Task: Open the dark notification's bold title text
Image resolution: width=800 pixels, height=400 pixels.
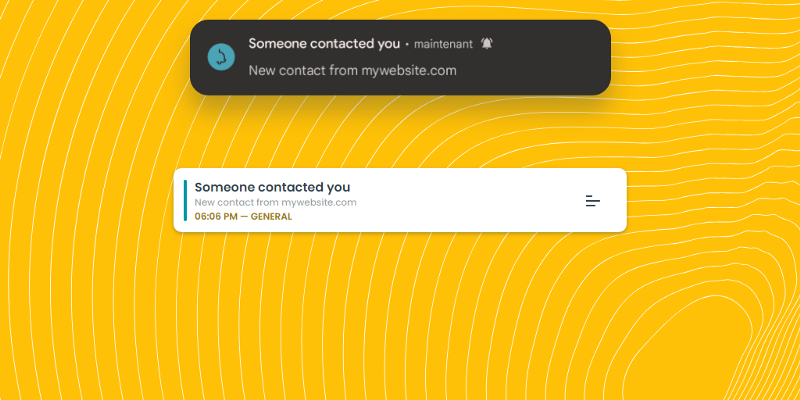Action: pyautogui.click(x=324, y=44)
